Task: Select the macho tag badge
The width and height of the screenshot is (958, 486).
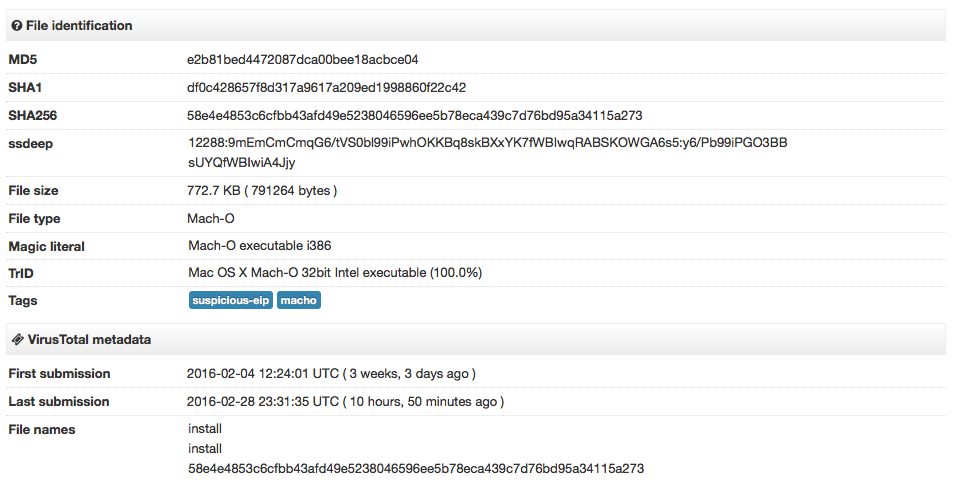Action: click(x=299, y=300)
